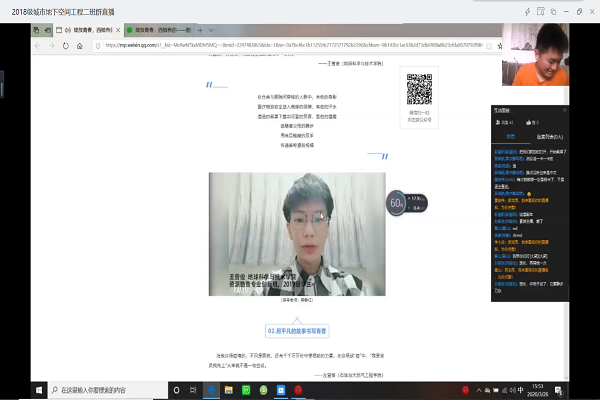Open File Explorer on taskbar
The width and height of the screenshot is (600, 400).
[228, 390]
